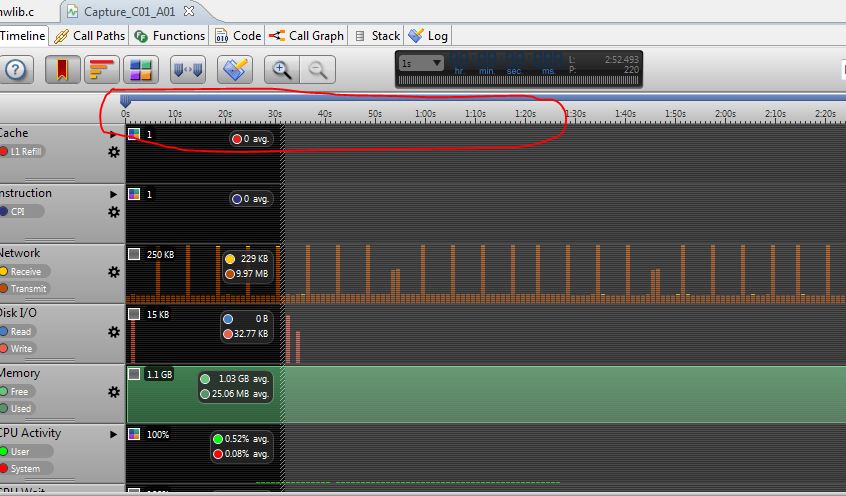The height and width of the screenshot is (496, 846).
Task: Expand the Instruction chart arrow
Action: (114, 194)
